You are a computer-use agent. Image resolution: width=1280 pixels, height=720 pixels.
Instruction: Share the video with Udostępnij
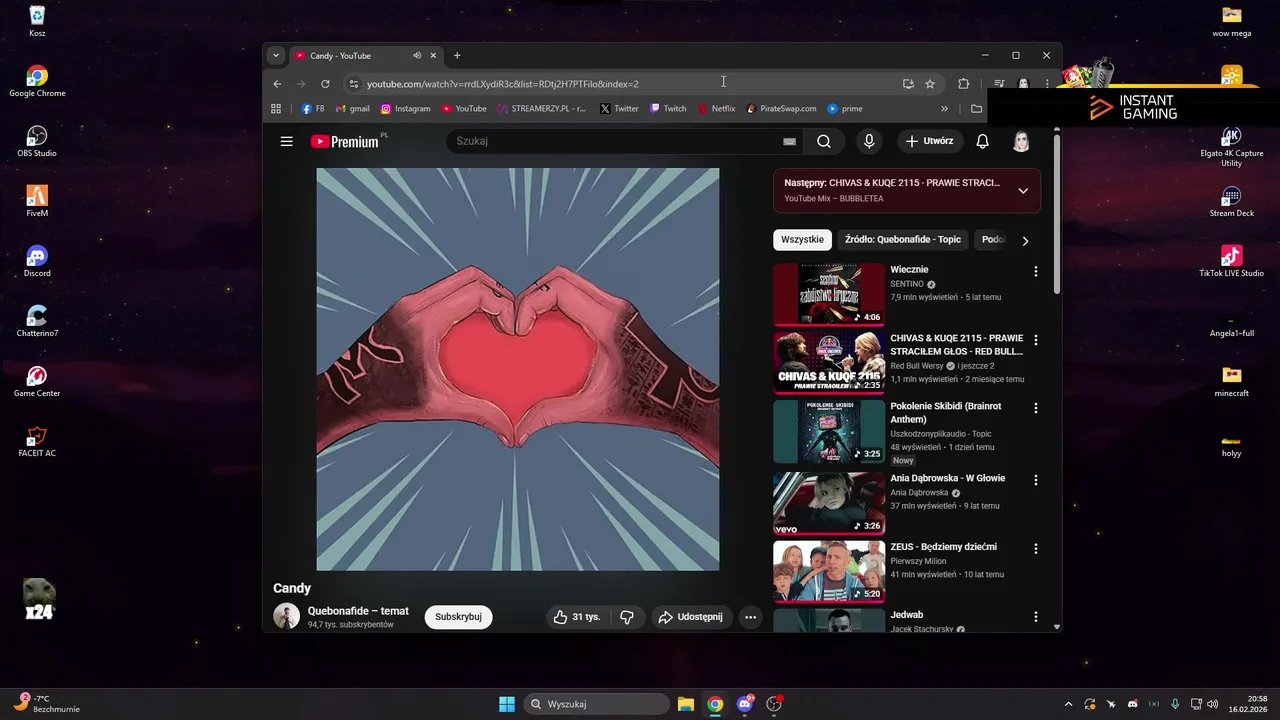(690, 617)
